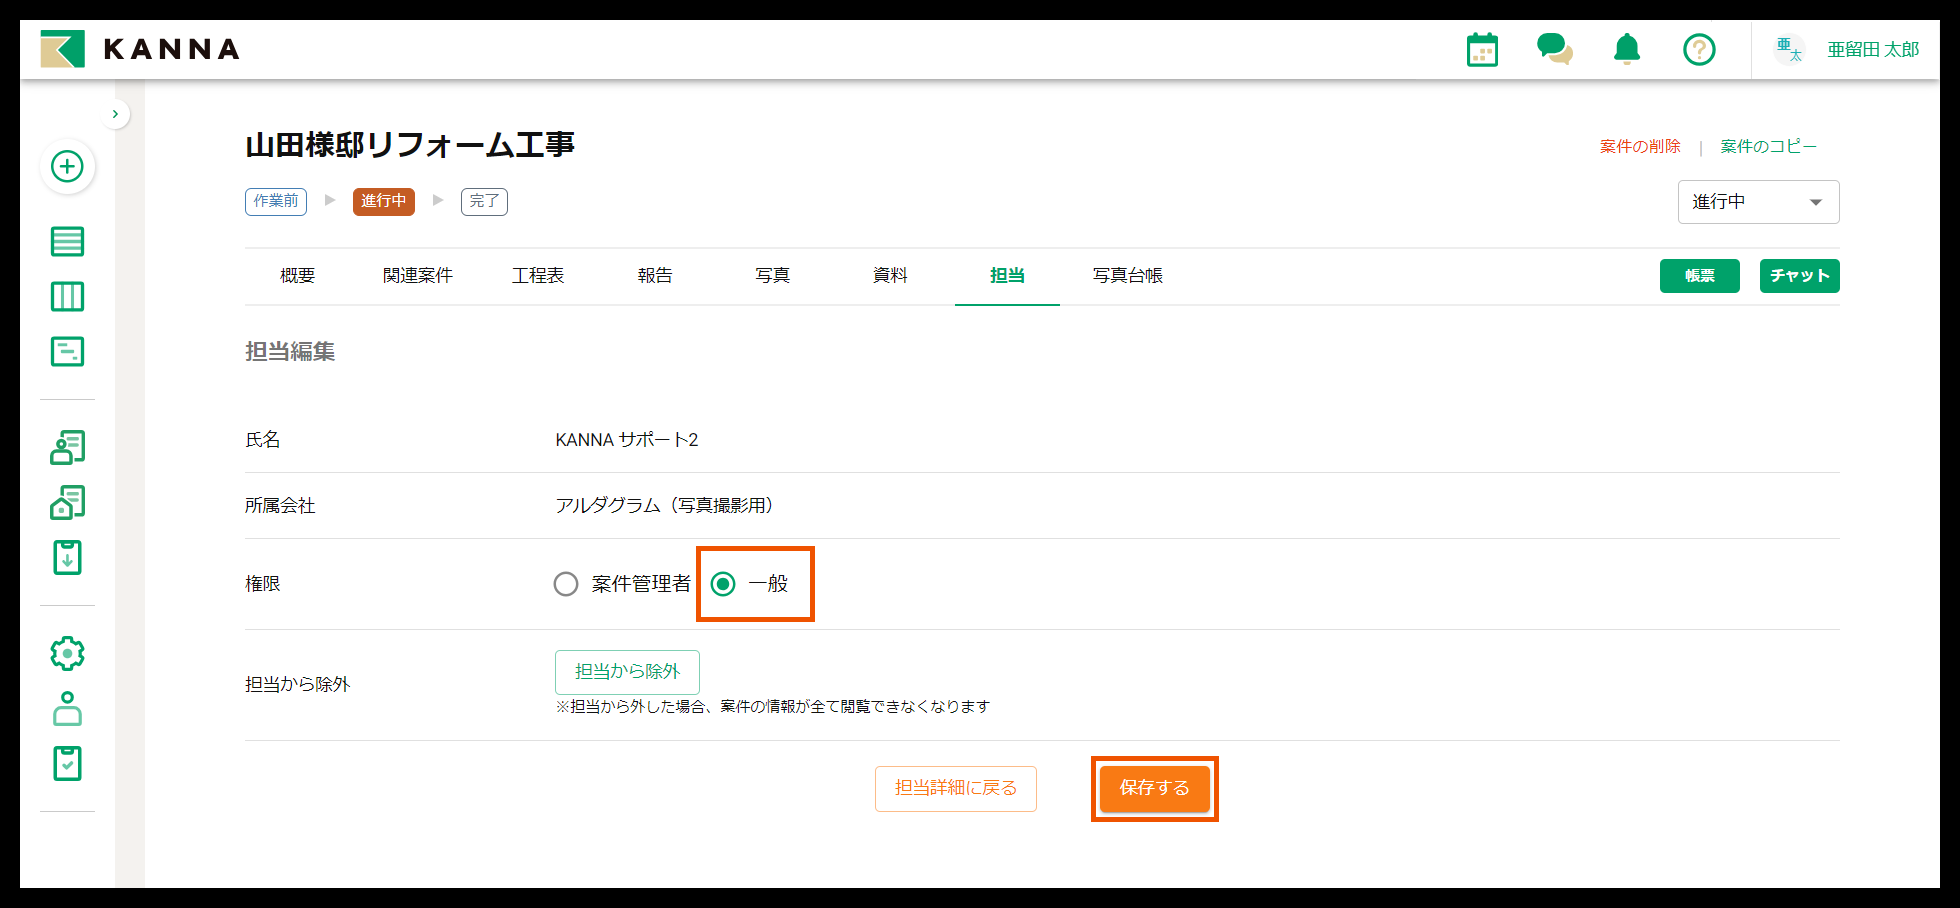Expand the collapsed left sidebar chevron
This screenshot has width=1960, height=908.
tap(115, 113)
